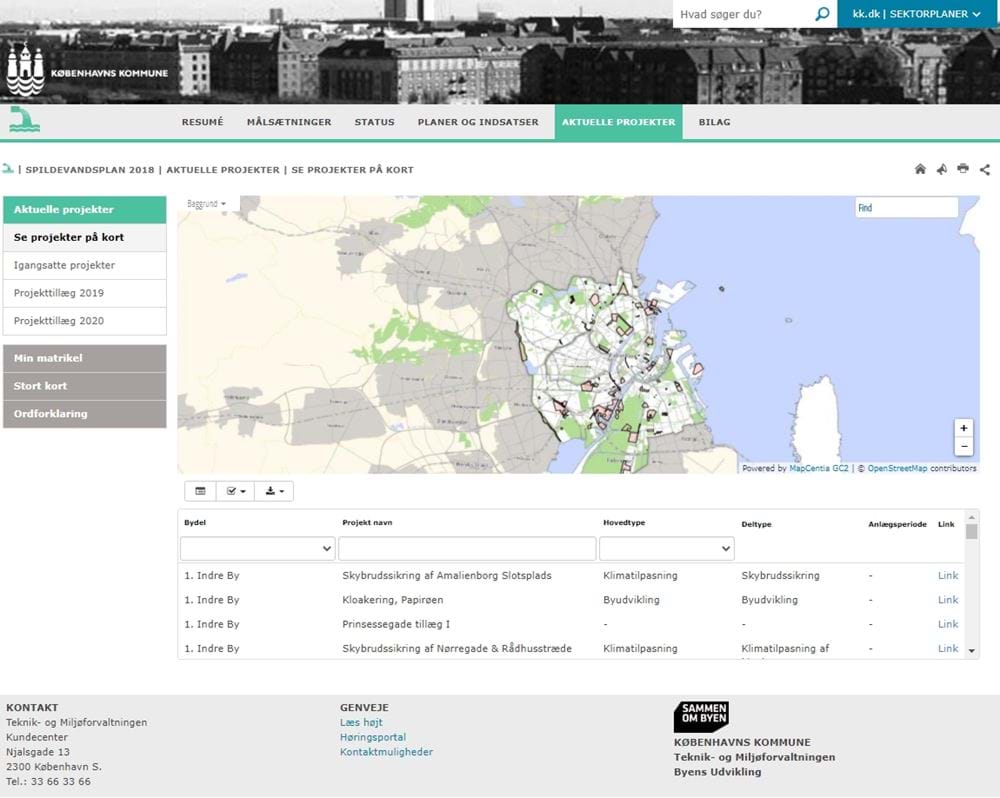1000x798 pixels.
Task: Open the Målsætninger tab
Action: pos(289,122)
